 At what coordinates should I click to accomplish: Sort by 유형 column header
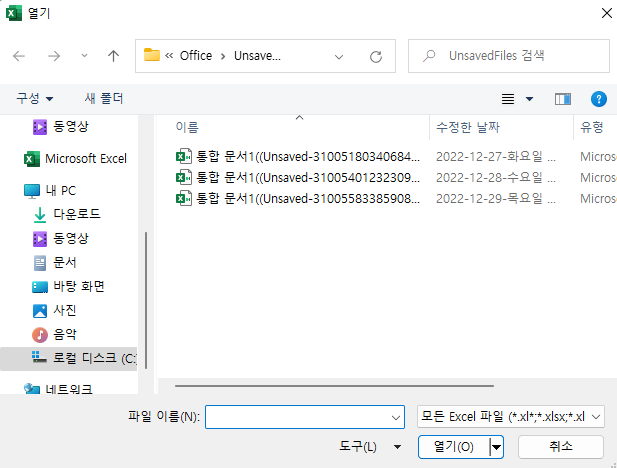pos(592,127)
